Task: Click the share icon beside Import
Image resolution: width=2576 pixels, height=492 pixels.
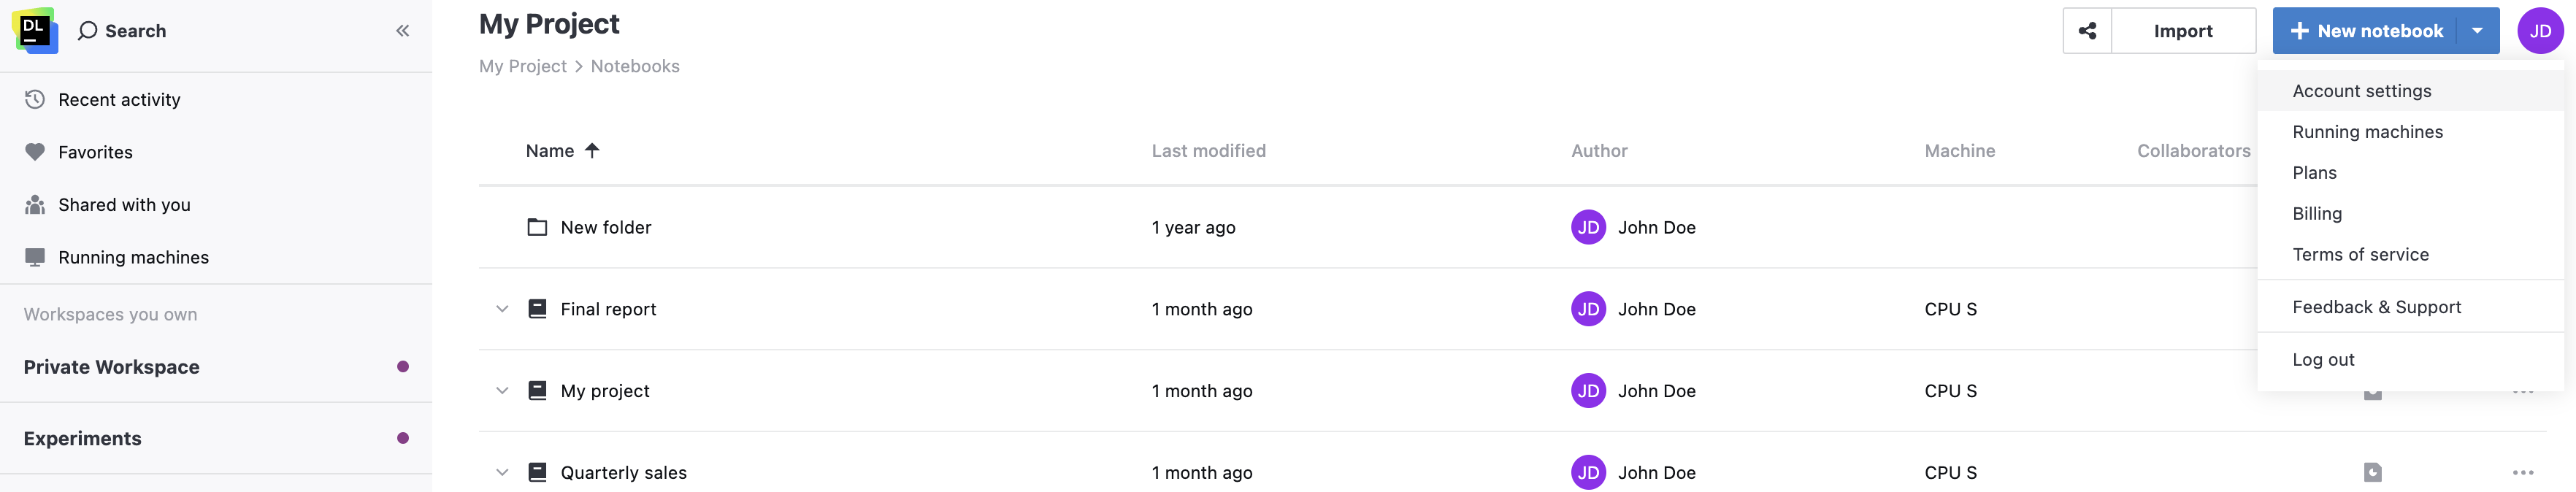Action: [x=2087, y=30]
